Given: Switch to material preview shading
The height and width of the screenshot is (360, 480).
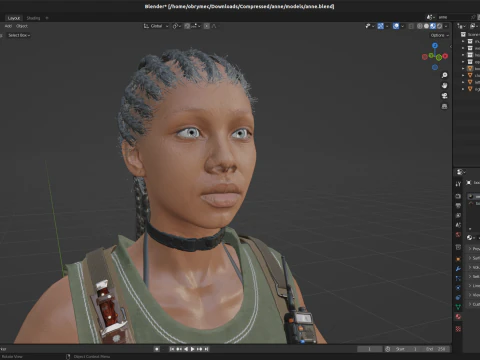Looking at the screenshot, I should tap(433, 26).
